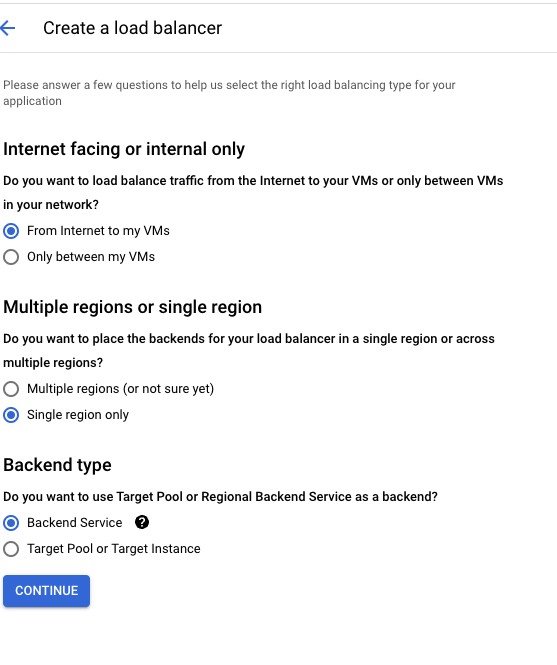Click the blue CONTINUE button

point(46,591)
